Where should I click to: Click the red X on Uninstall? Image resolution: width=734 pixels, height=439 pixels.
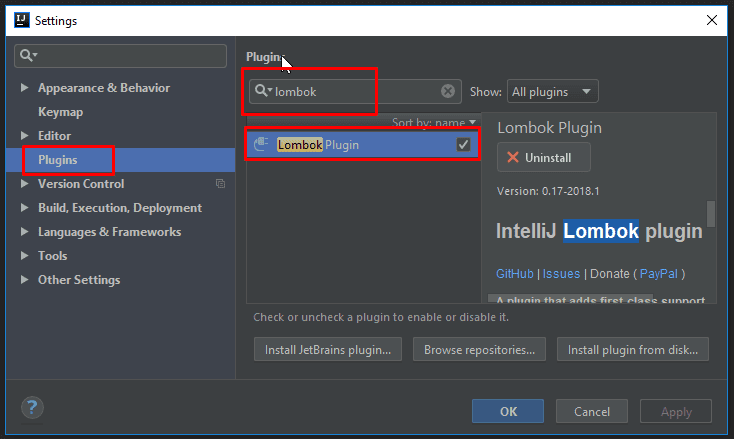coord(513,157)
